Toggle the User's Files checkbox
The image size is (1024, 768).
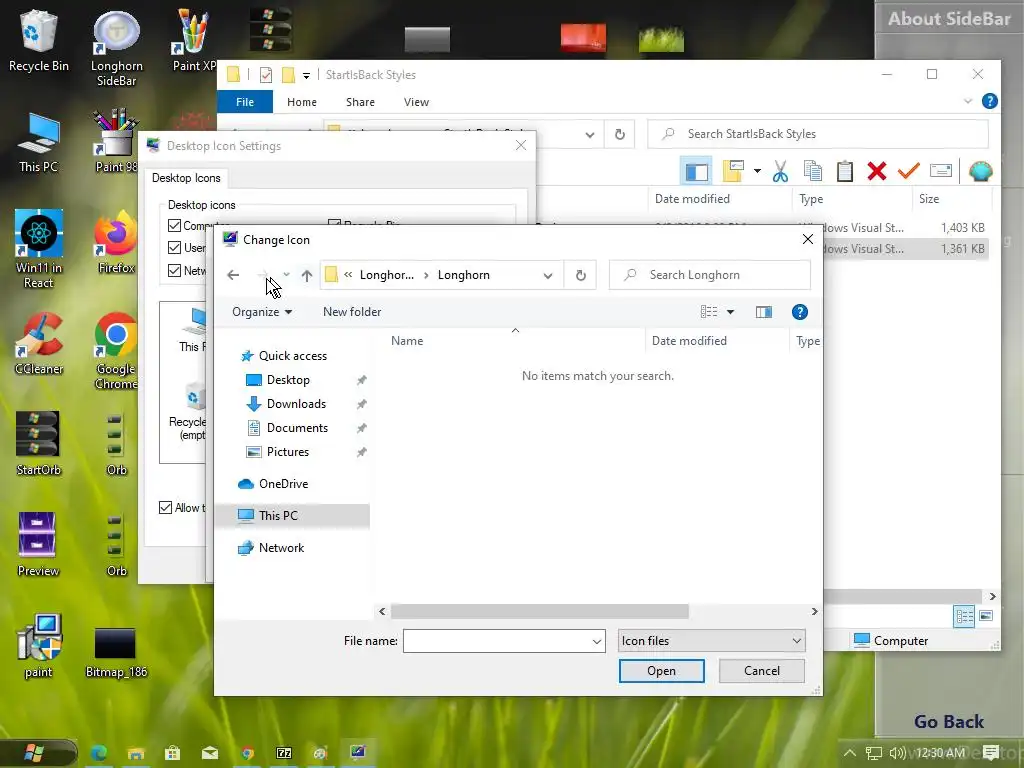pos(174,248)
